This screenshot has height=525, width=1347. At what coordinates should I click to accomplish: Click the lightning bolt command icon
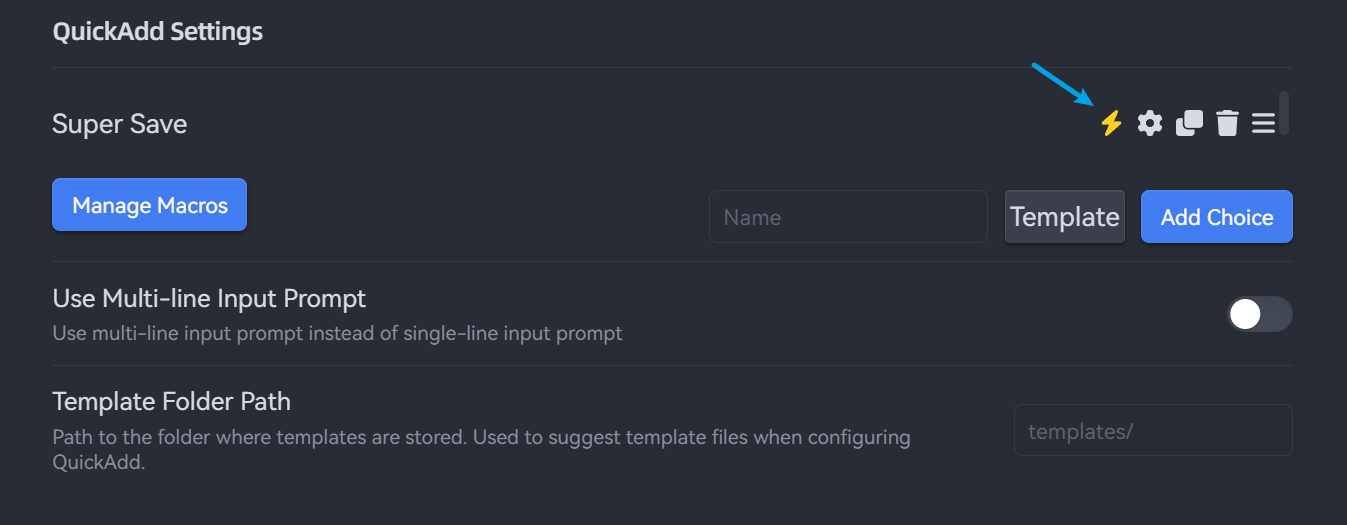[1111, 123]
